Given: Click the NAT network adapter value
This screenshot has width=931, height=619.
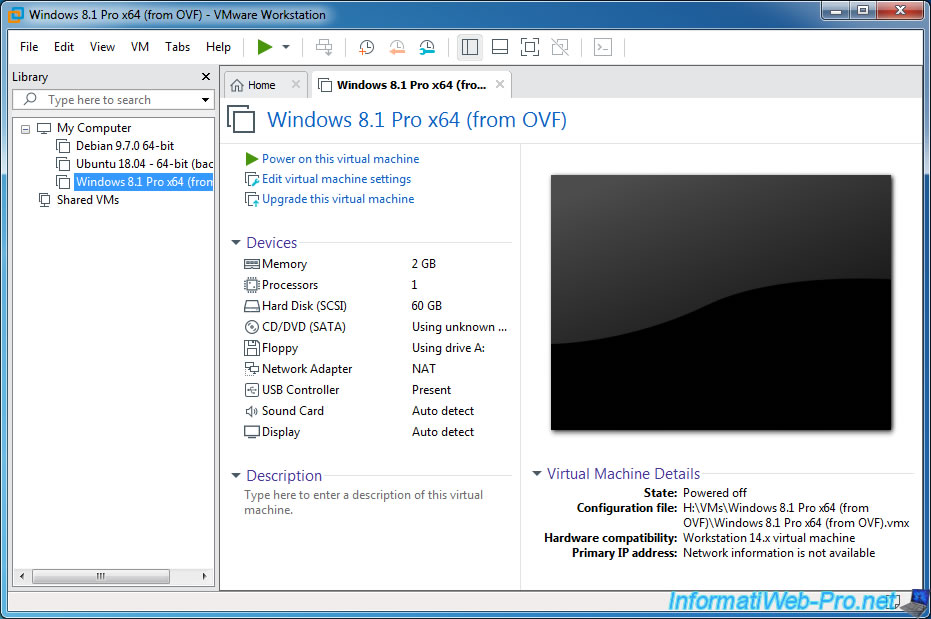Looking at the screenshot, I should point(423,369).
